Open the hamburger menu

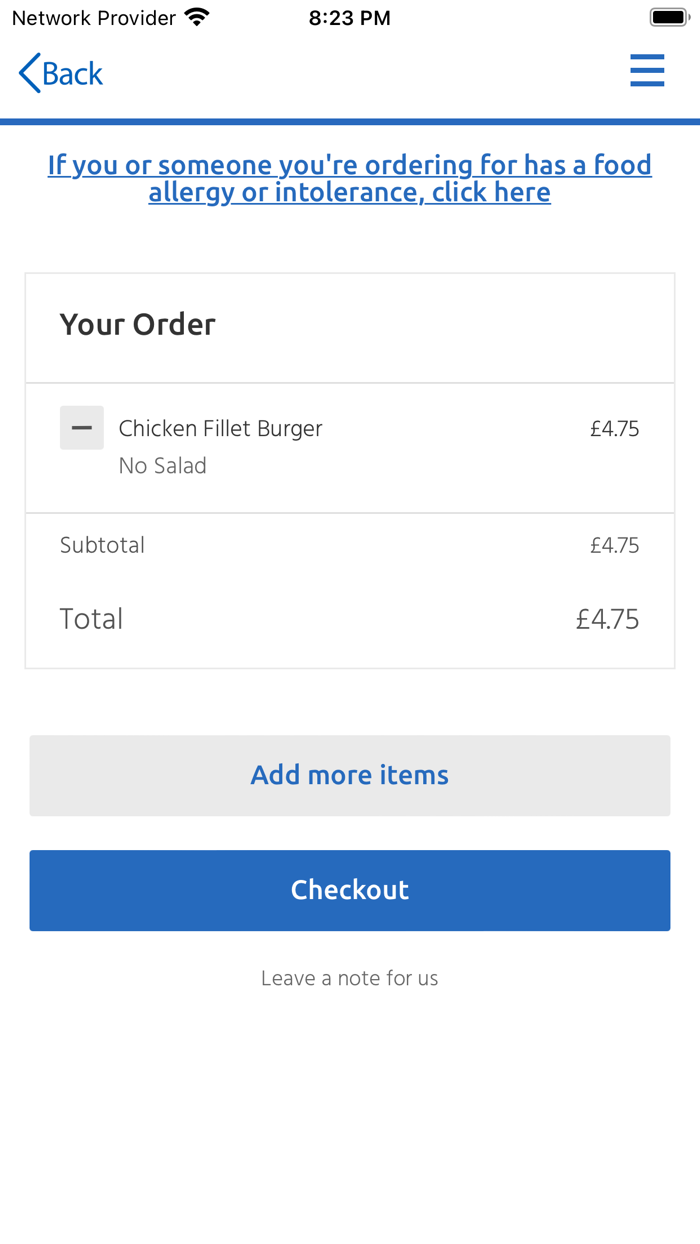pos(647,71)
